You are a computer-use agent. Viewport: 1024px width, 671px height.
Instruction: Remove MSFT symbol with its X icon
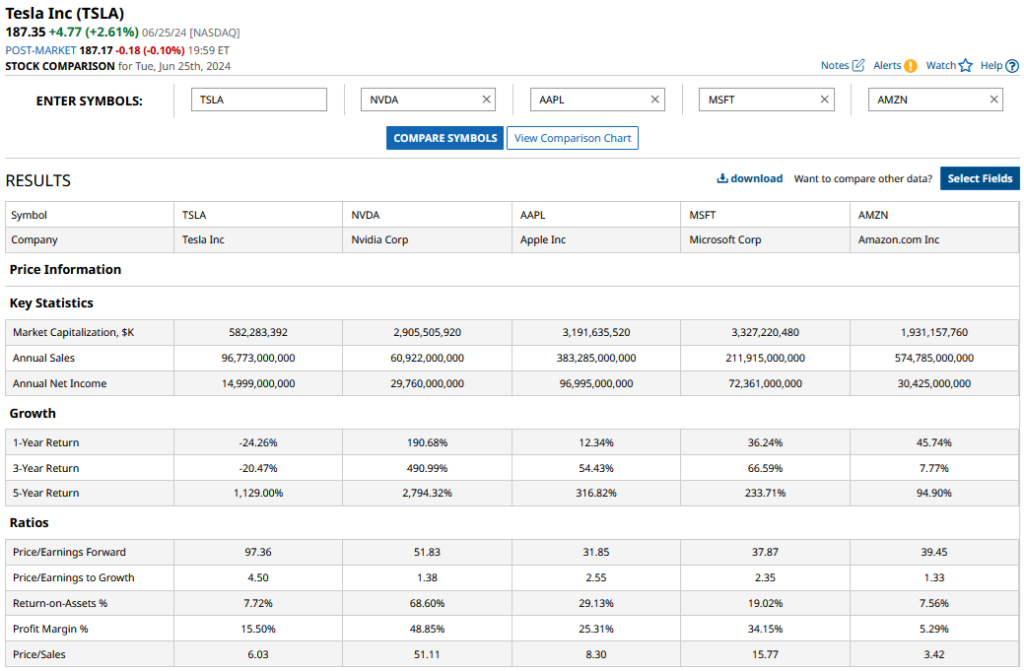824,100
